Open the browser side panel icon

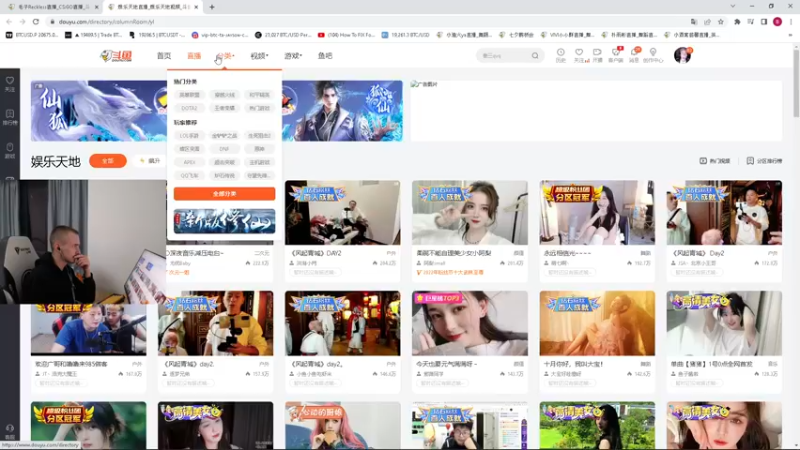click(764, 22)
